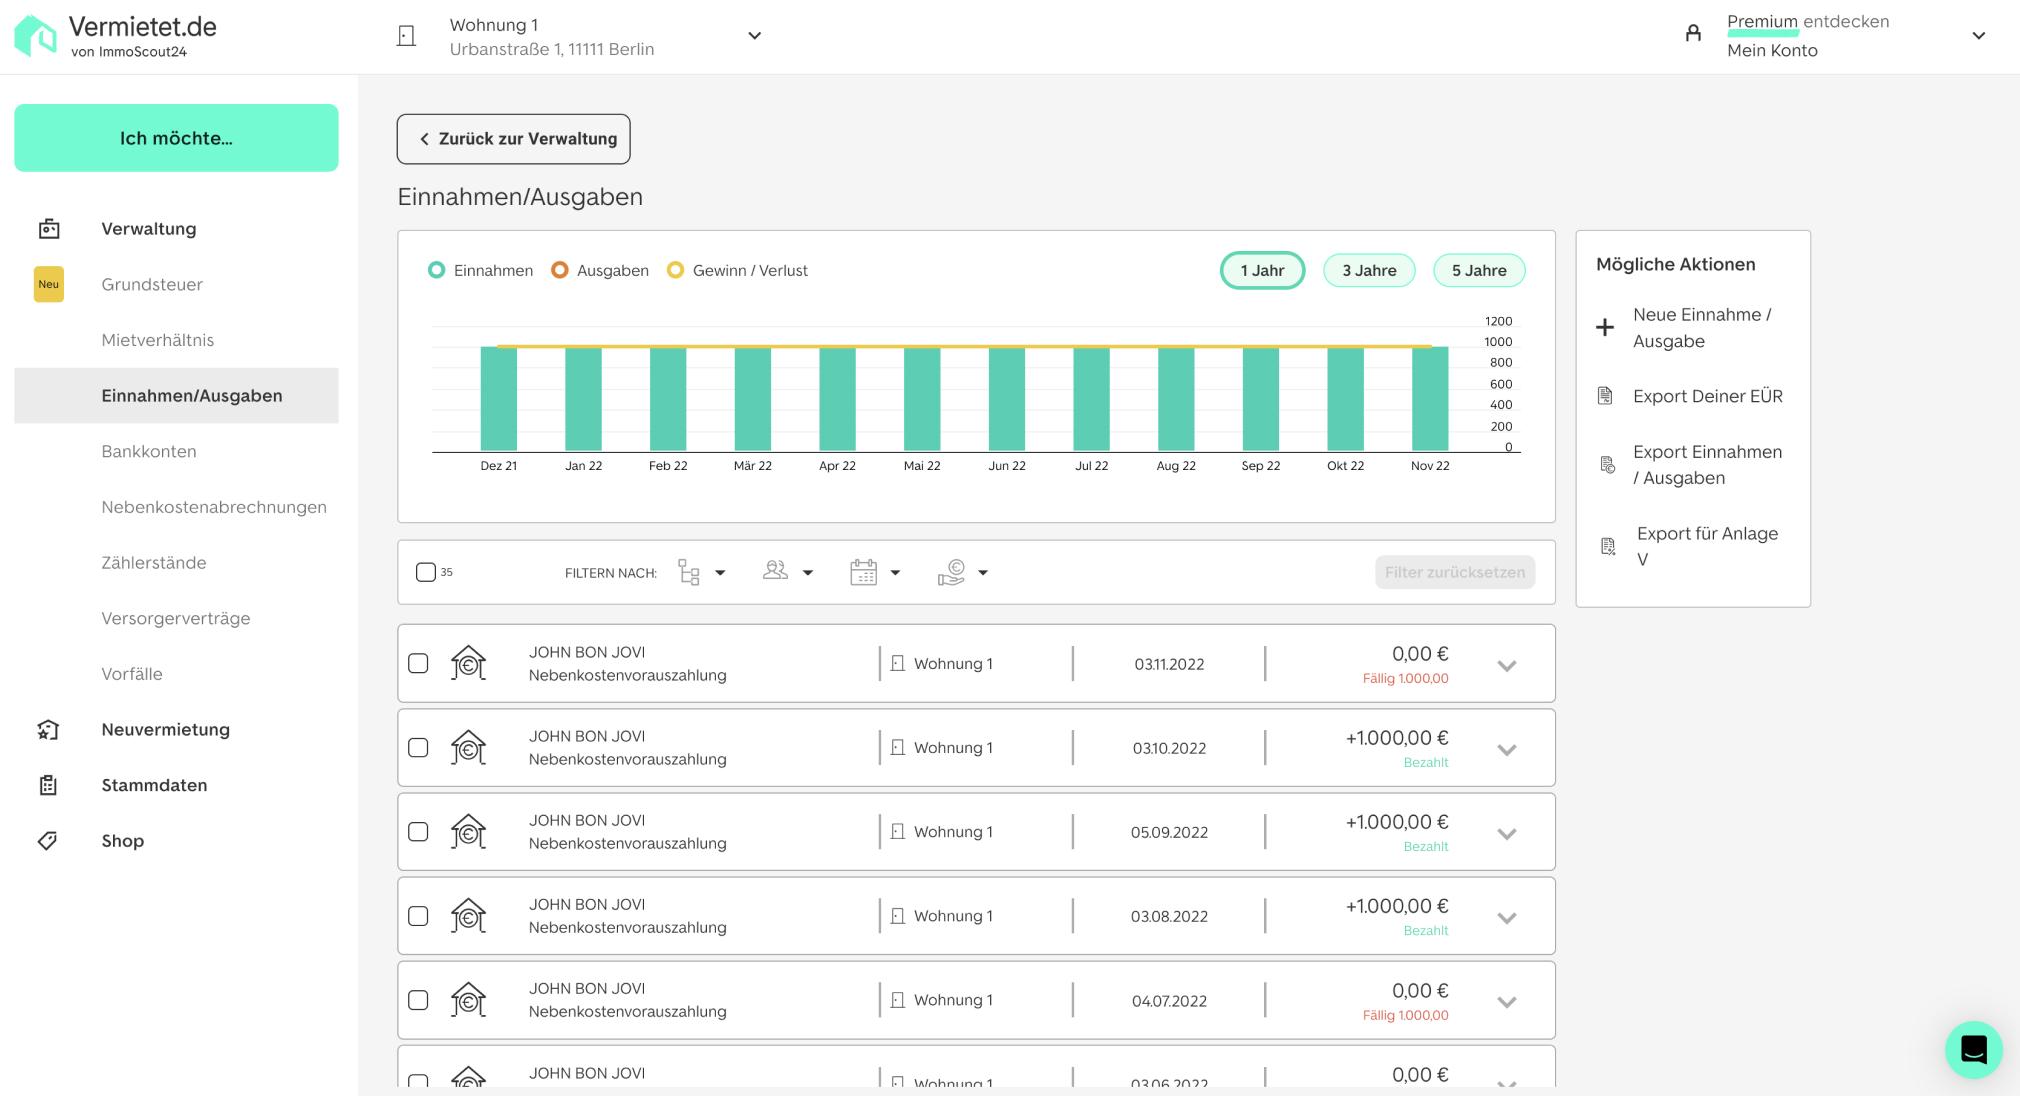The width and height of the screenshot is (2020, 1096).
Task: Go to Bankkonten in the sidebar
Action: [149, 451]
